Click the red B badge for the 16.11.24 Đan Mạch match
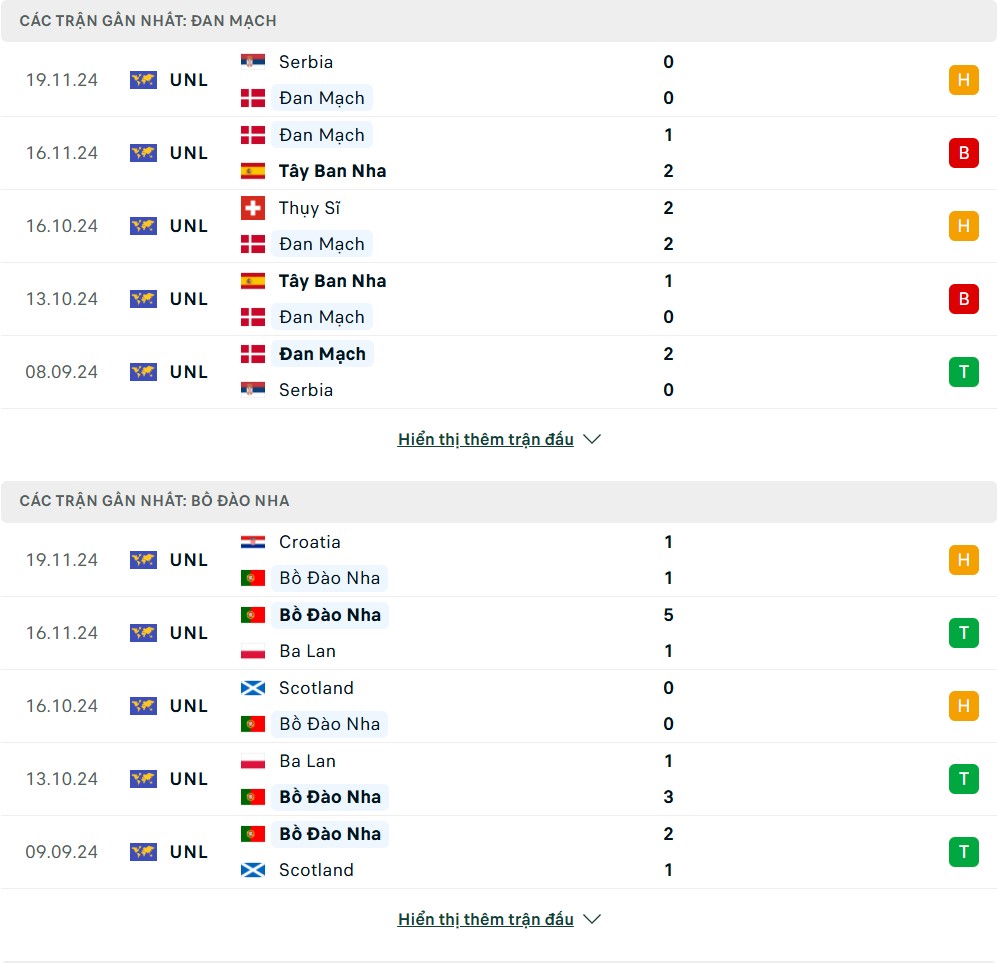The height and width of the screenshot is (963, 997). point(963,153)
